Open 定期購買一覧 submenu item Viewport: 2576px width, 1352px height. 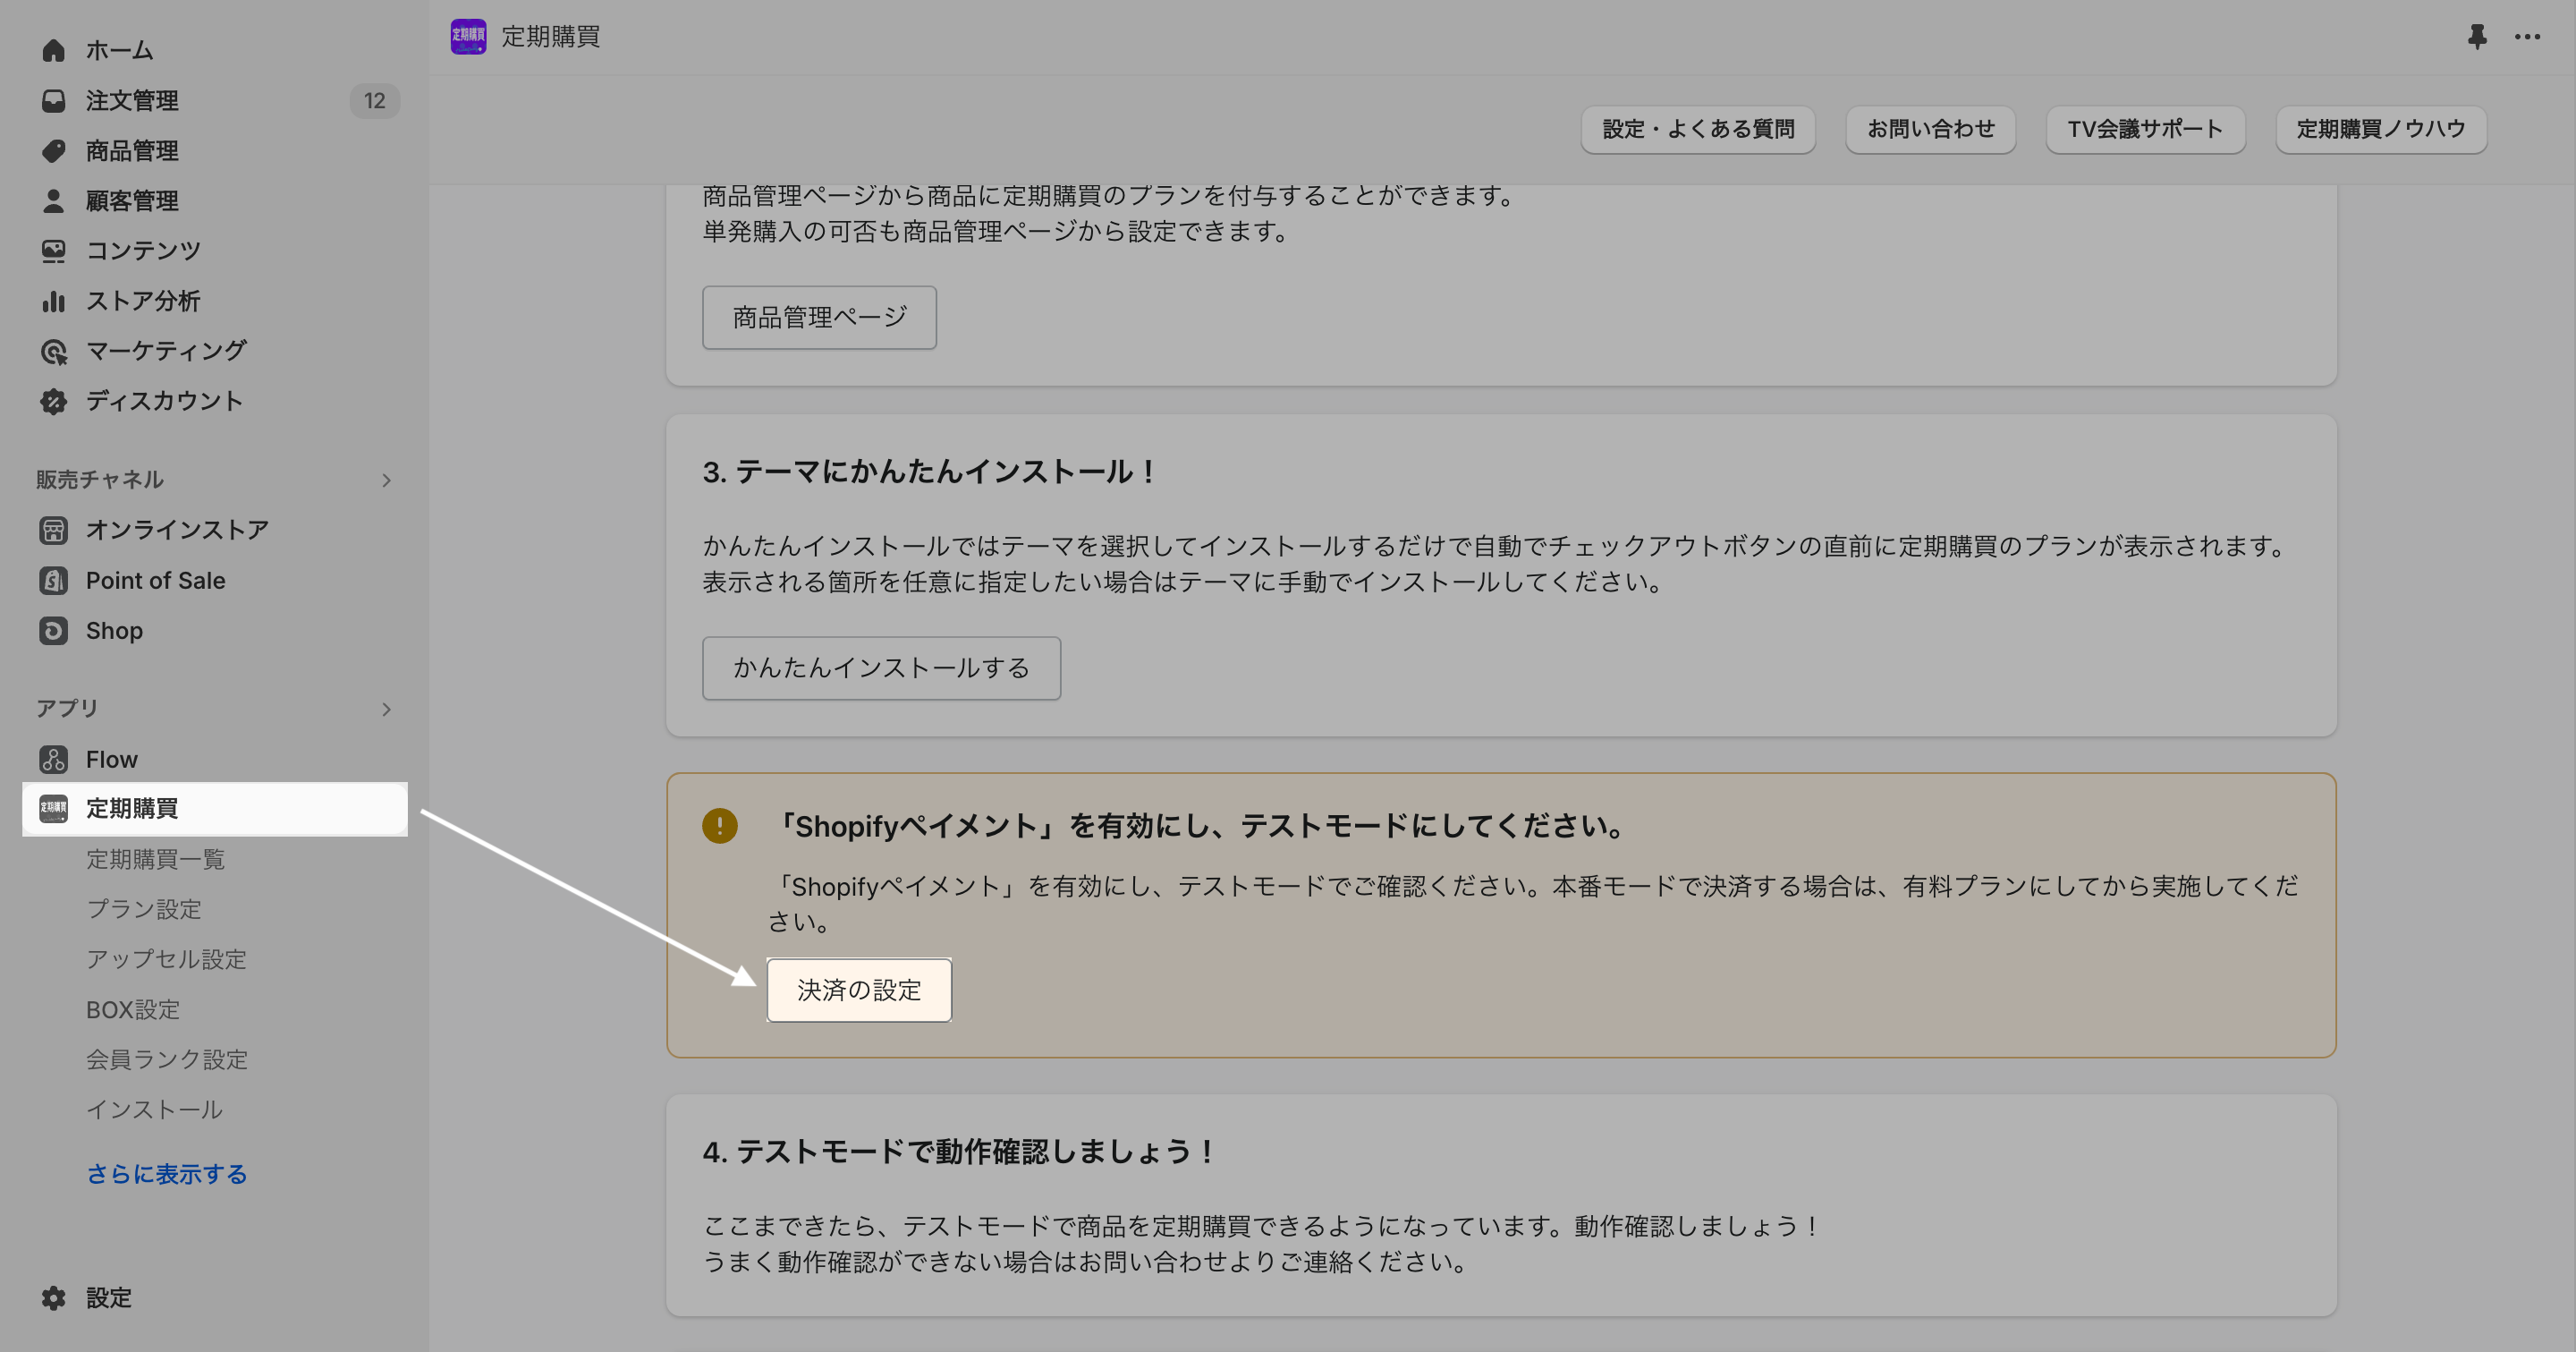155,859
